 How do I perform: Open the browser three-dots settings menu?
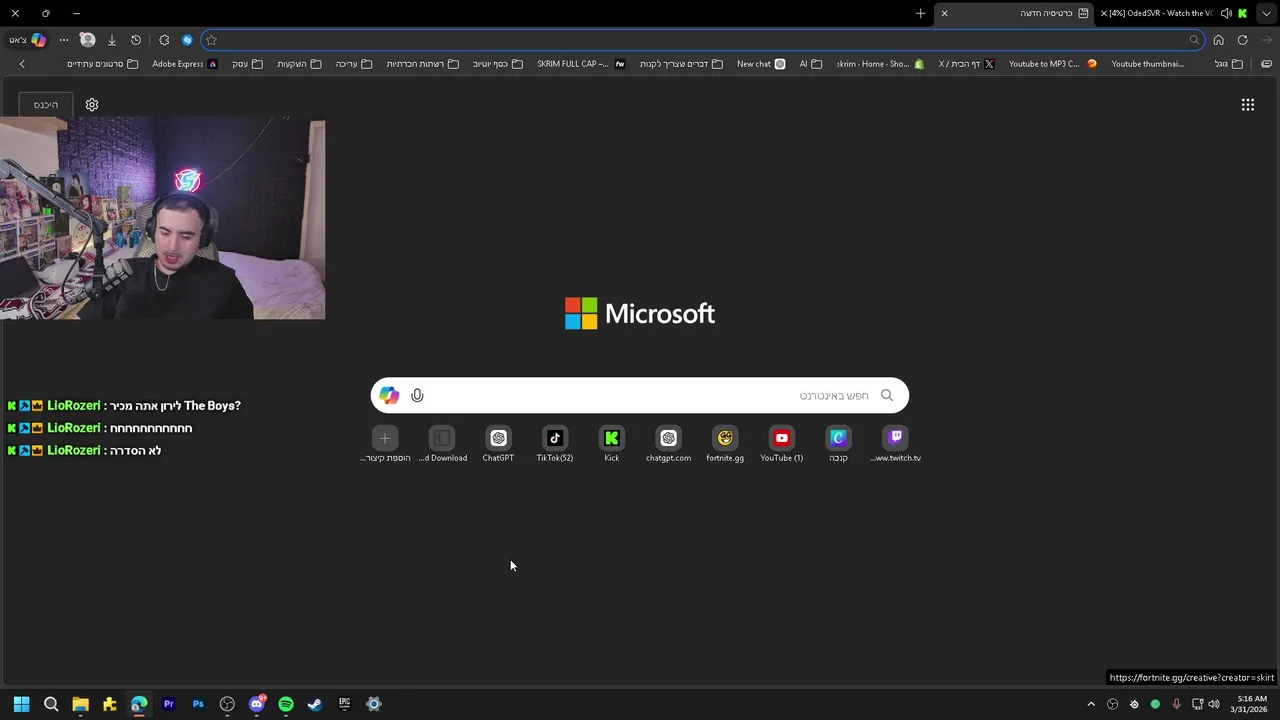(x=64, y=40)
